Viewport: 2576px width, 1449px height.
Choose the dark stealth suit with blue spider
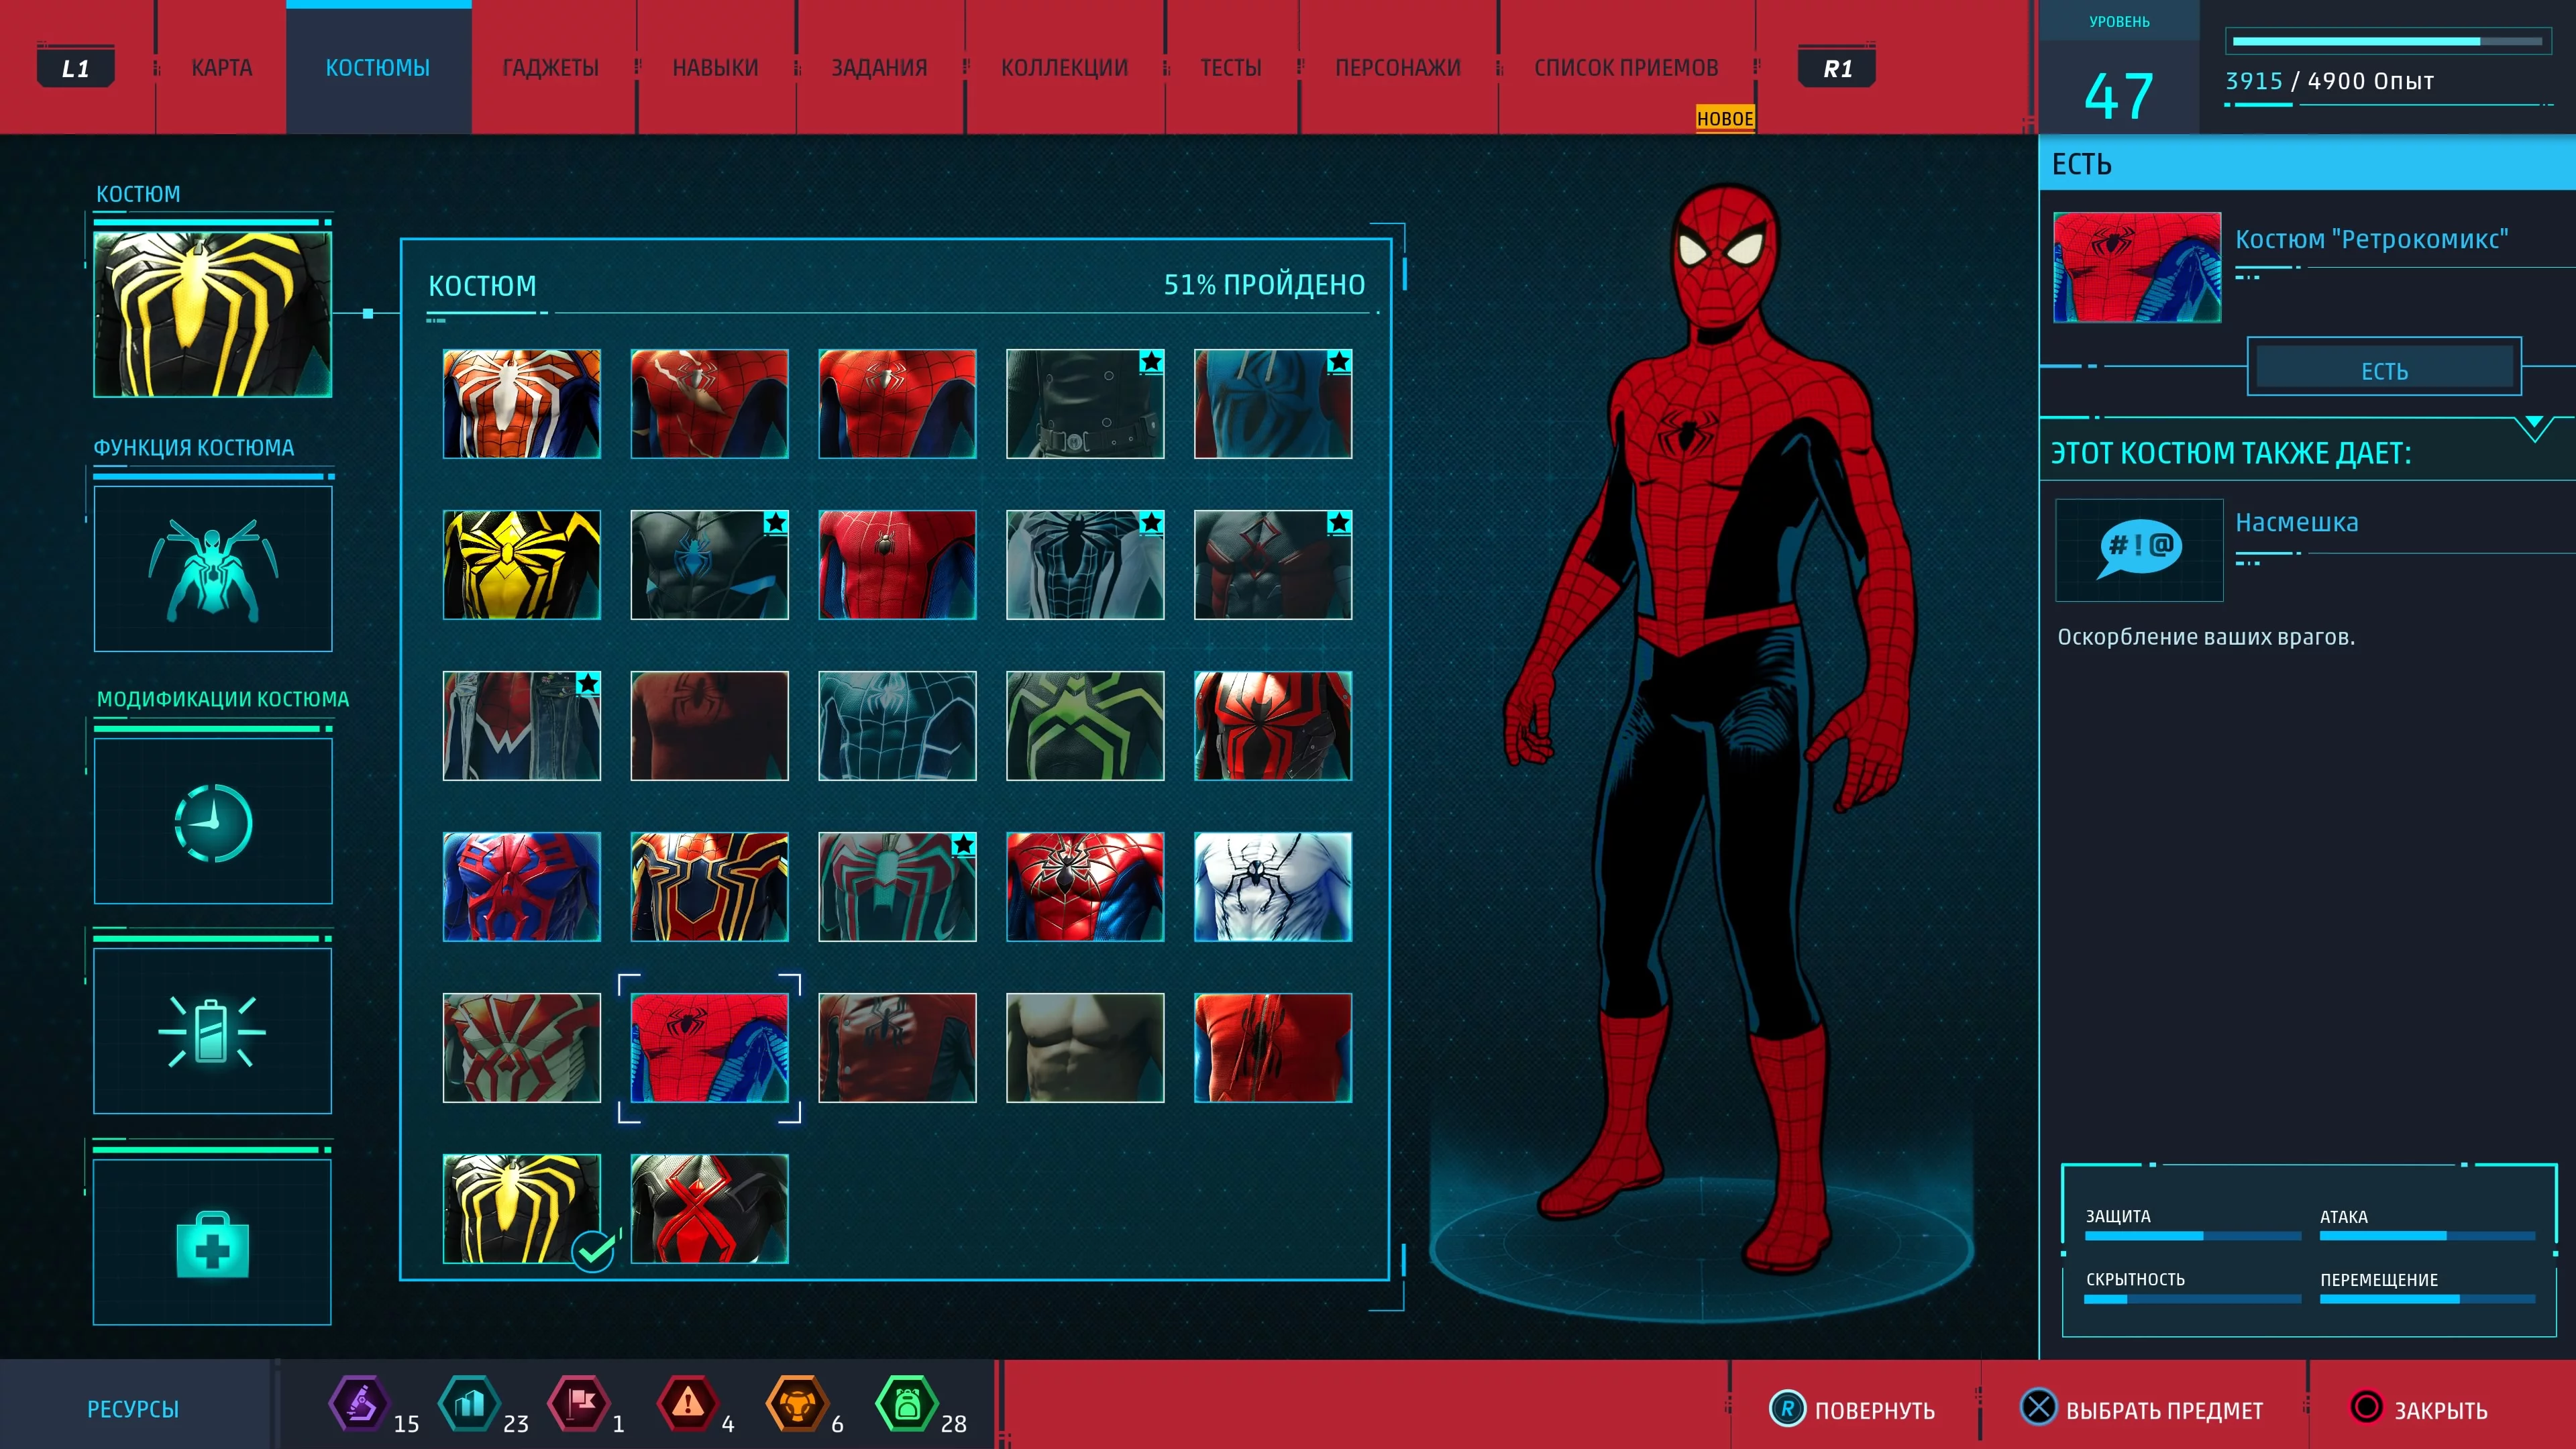[x=710, y=565]
